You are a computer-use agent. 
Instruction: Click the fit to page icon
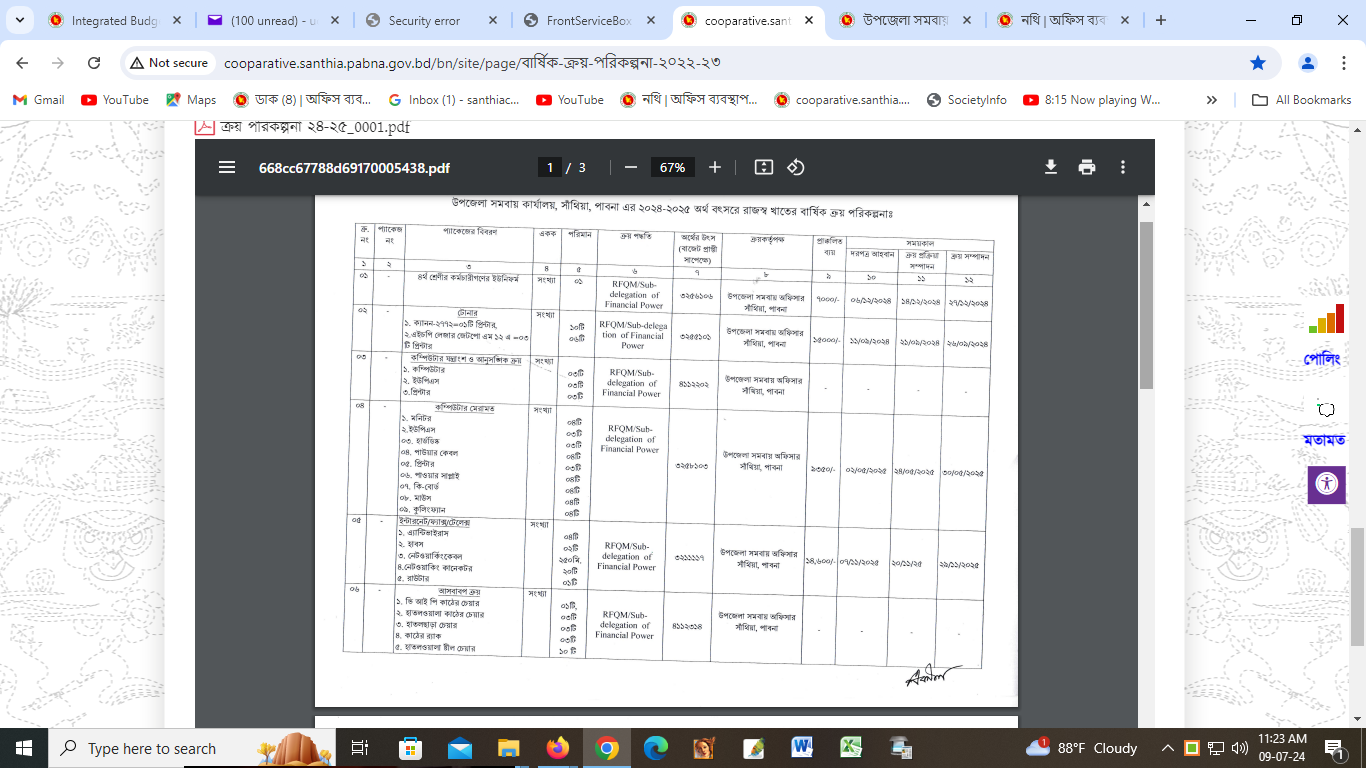tap(764, 168)
